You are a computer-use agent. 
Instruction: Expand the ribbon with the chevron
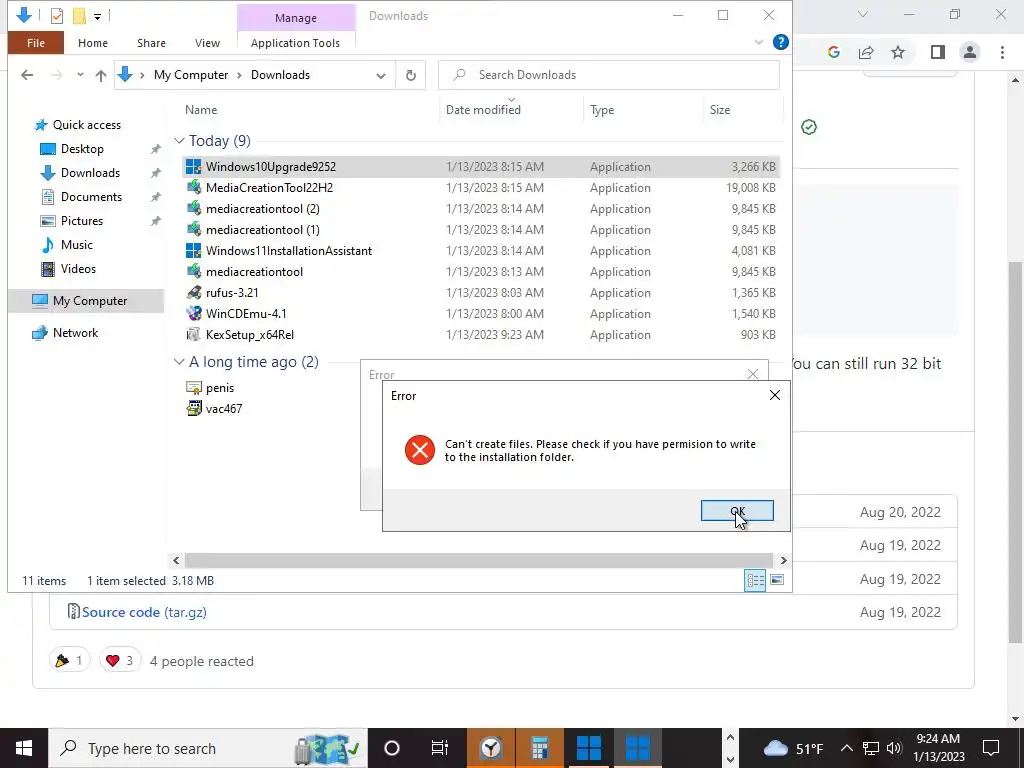(759, 42)
